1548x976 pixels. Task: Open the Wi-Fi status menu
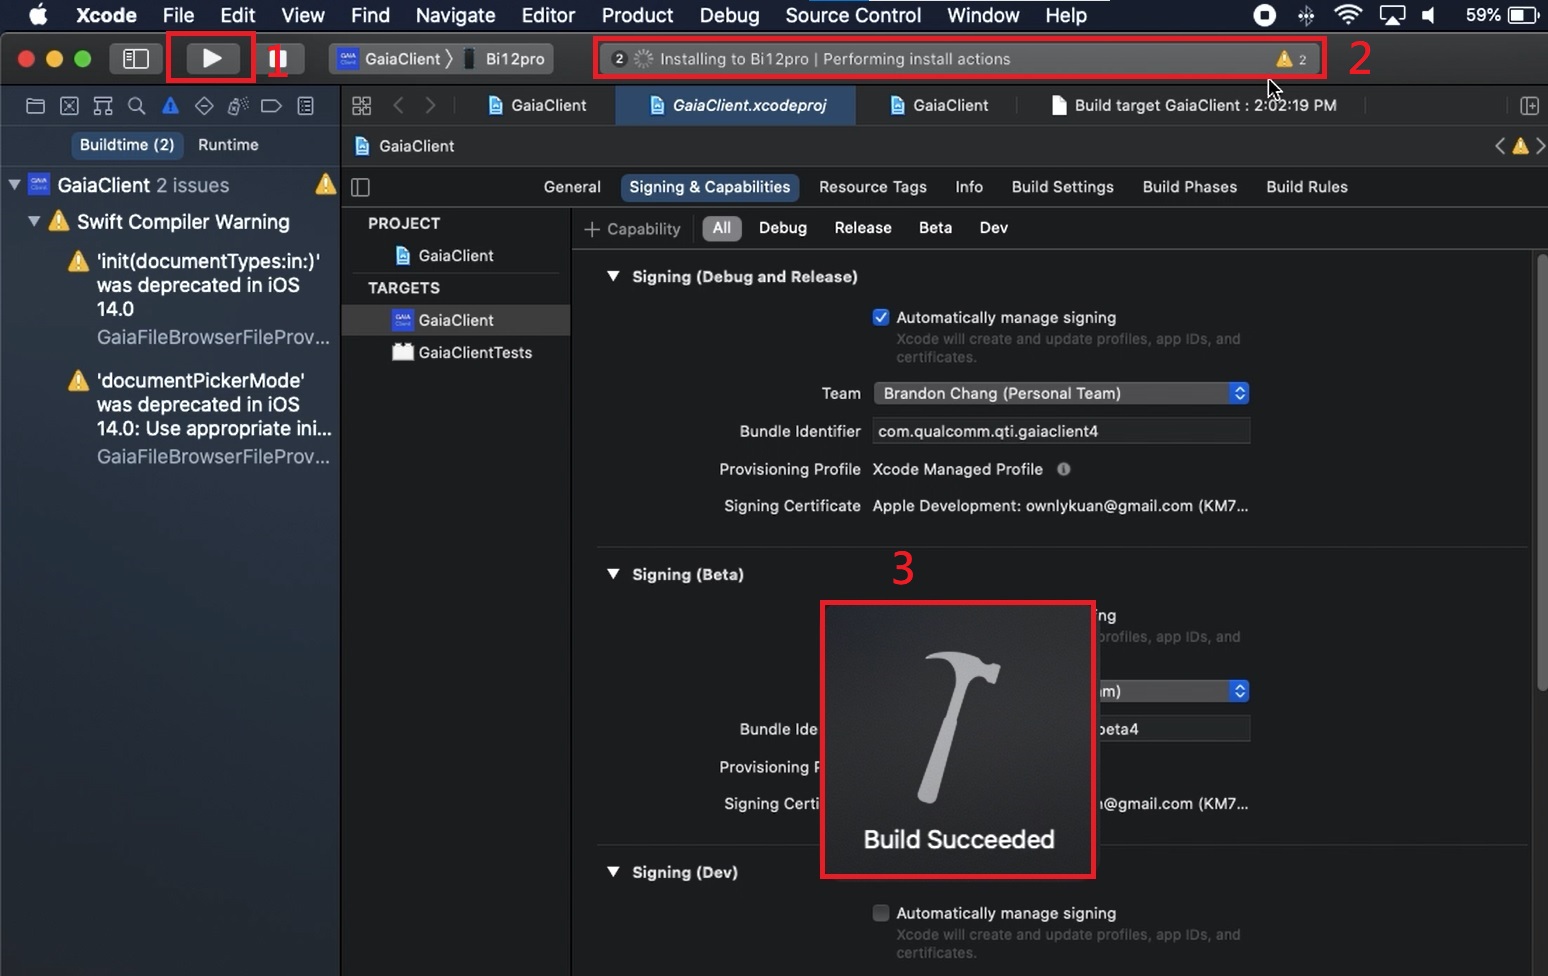pyautogui.click(x=1348, y=15)
